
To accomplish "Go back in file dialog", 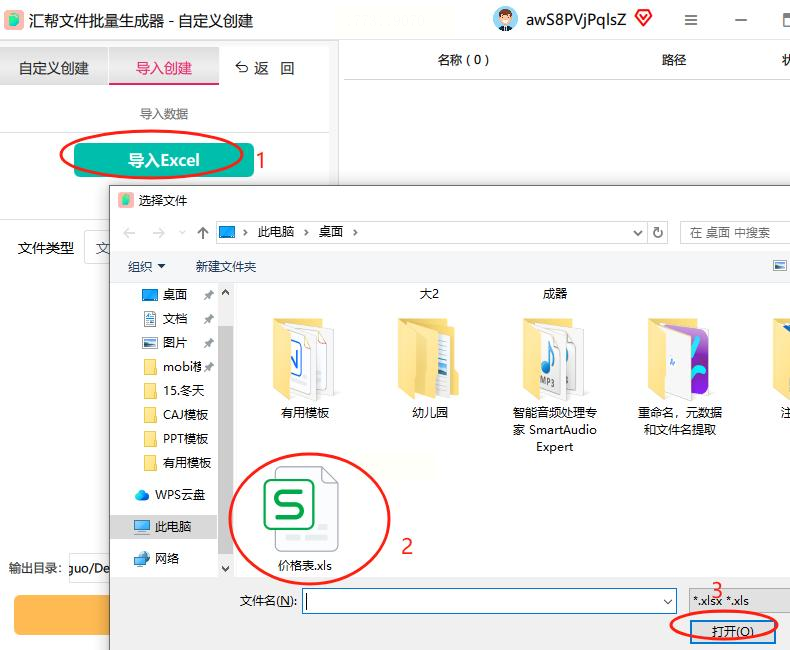I will click(x=129, y=233).
